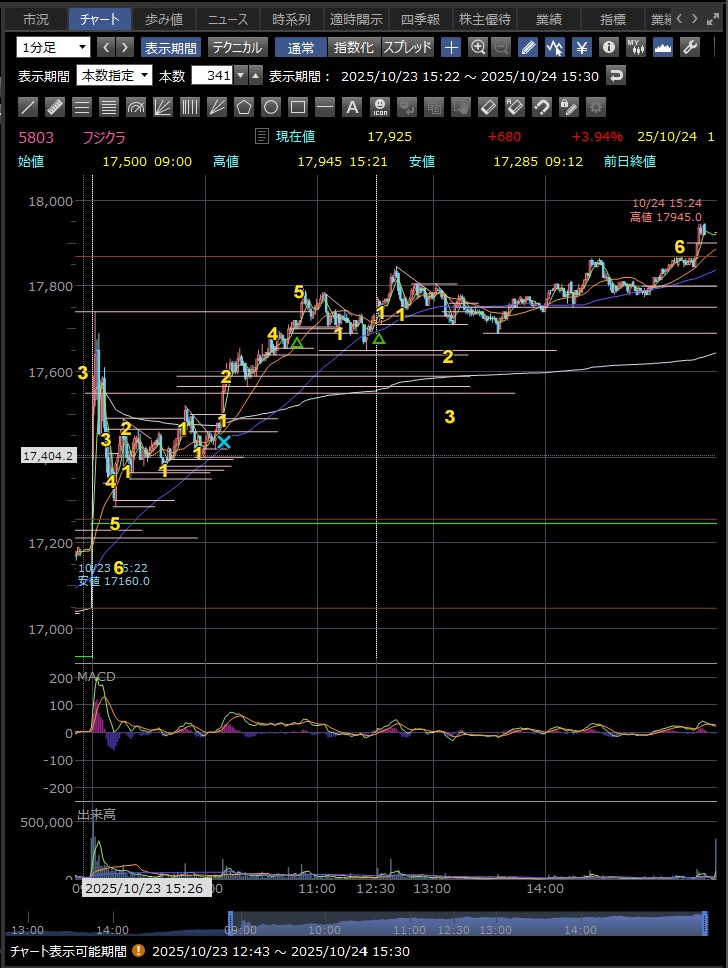Click the 表示期間 button
Viewport: 728px width, 968px height.
pos(171,47)
